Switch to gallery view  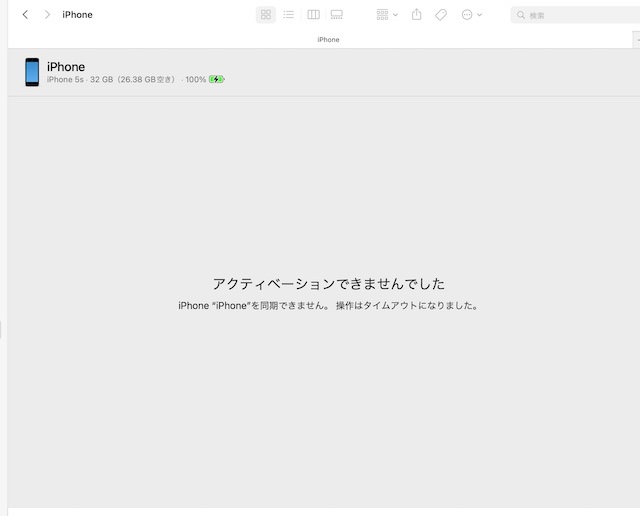(x=337, y=15)
